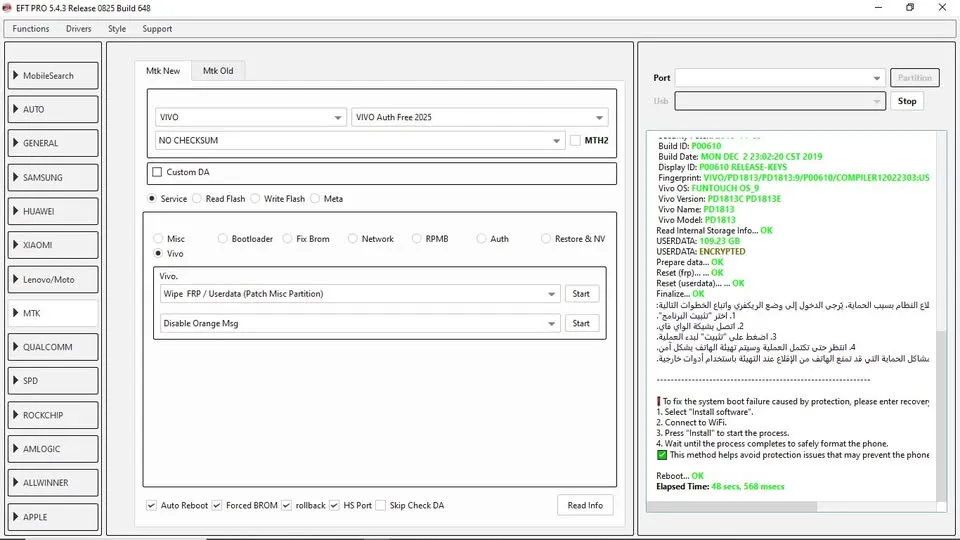Screen dimensions: 960x540
Task: Open the NO CHECKSUM dropdown
Action: pos(360,141)
